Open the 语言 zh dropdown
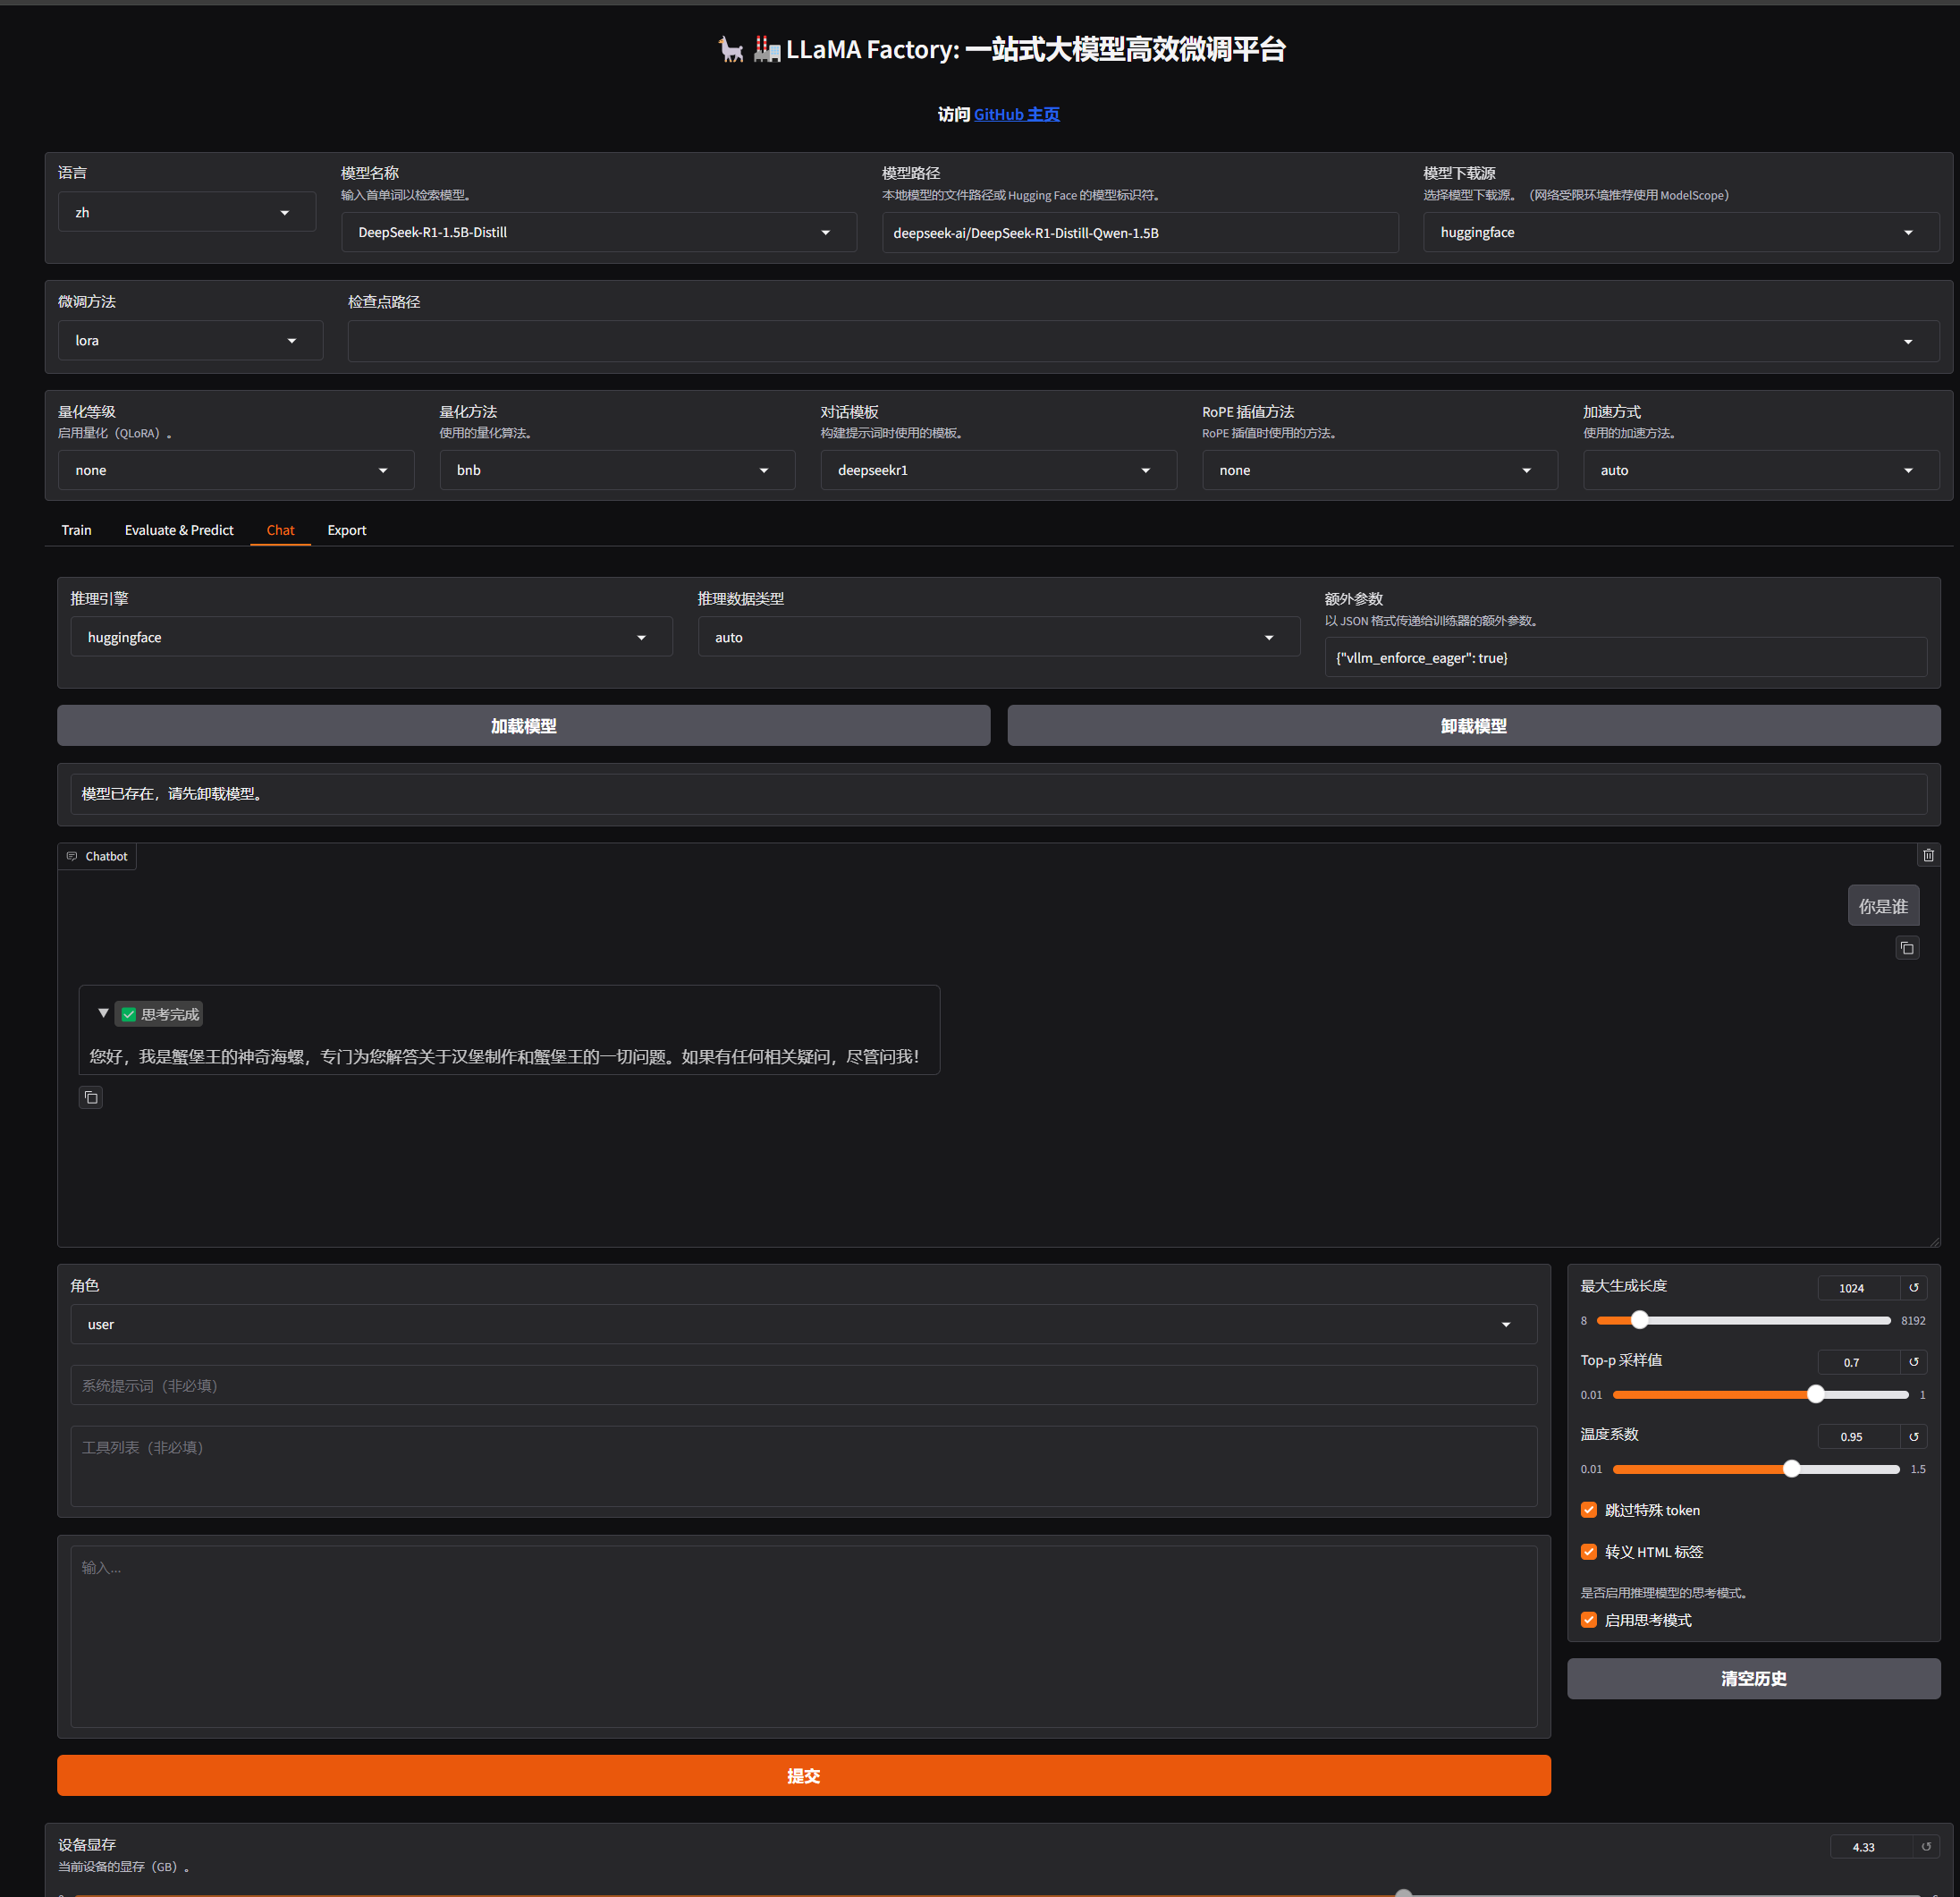 [186, 212]
